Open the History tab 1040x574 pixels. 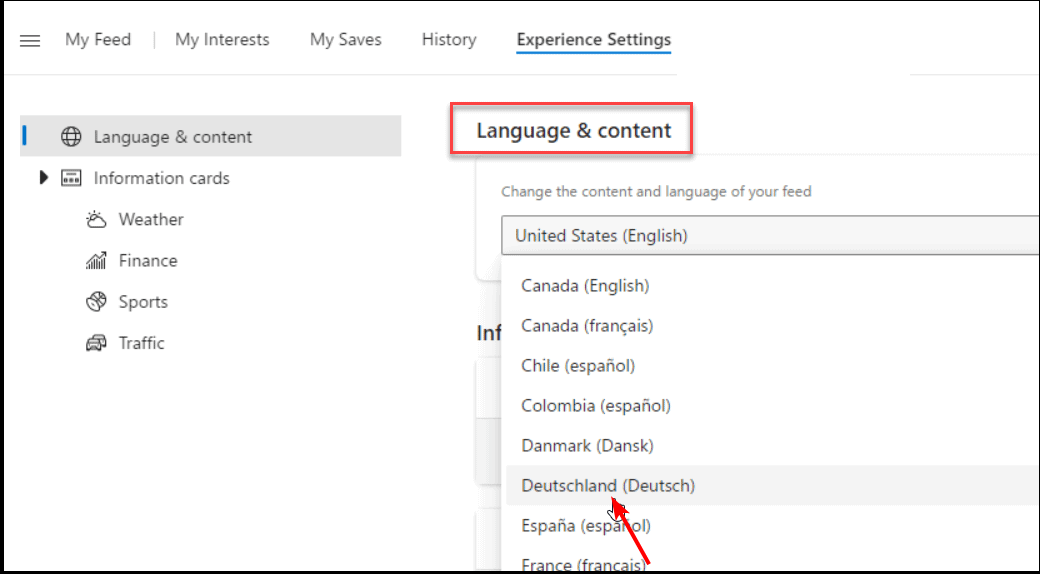[449, 40]
